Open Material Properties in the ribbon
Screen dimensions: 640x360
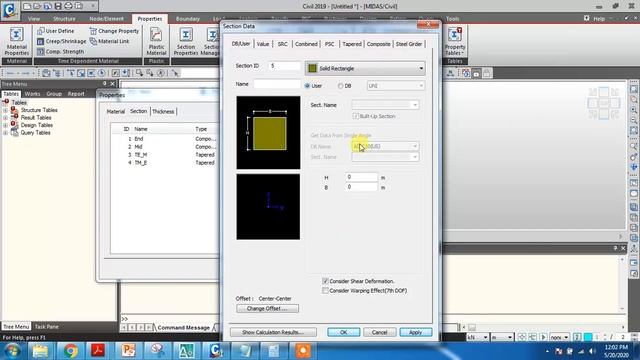click(16, 41)
